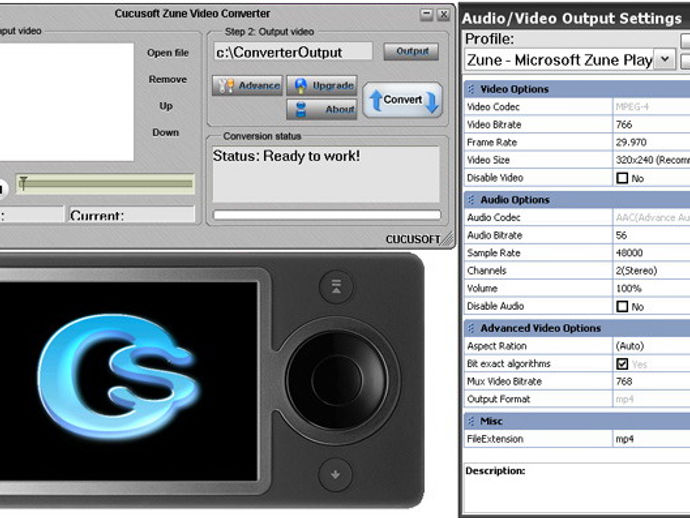Image resolution: width=690 pixels, height=518 pixels.
Task: Click the conversion progress bar
Action: point(327,215)
